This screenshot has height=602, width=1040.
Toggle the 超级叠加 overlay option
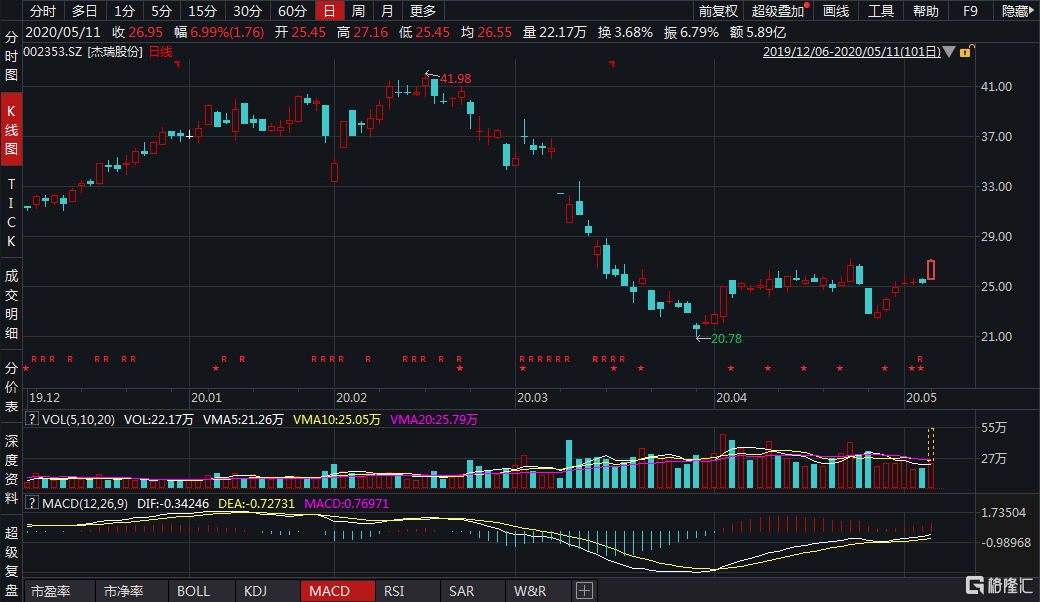[777, 11]
